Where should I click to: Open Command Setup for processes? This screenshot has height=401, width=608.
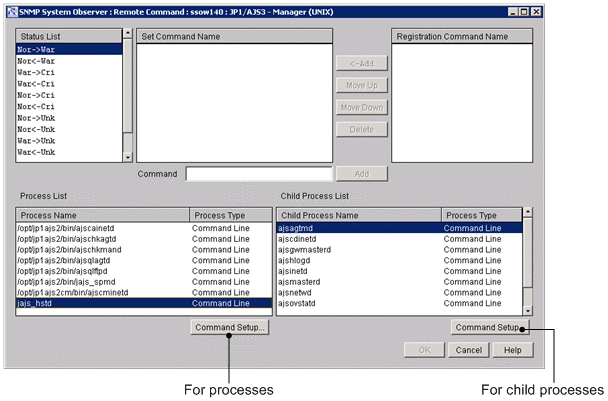pyautogui.click(x=229, y=327)
